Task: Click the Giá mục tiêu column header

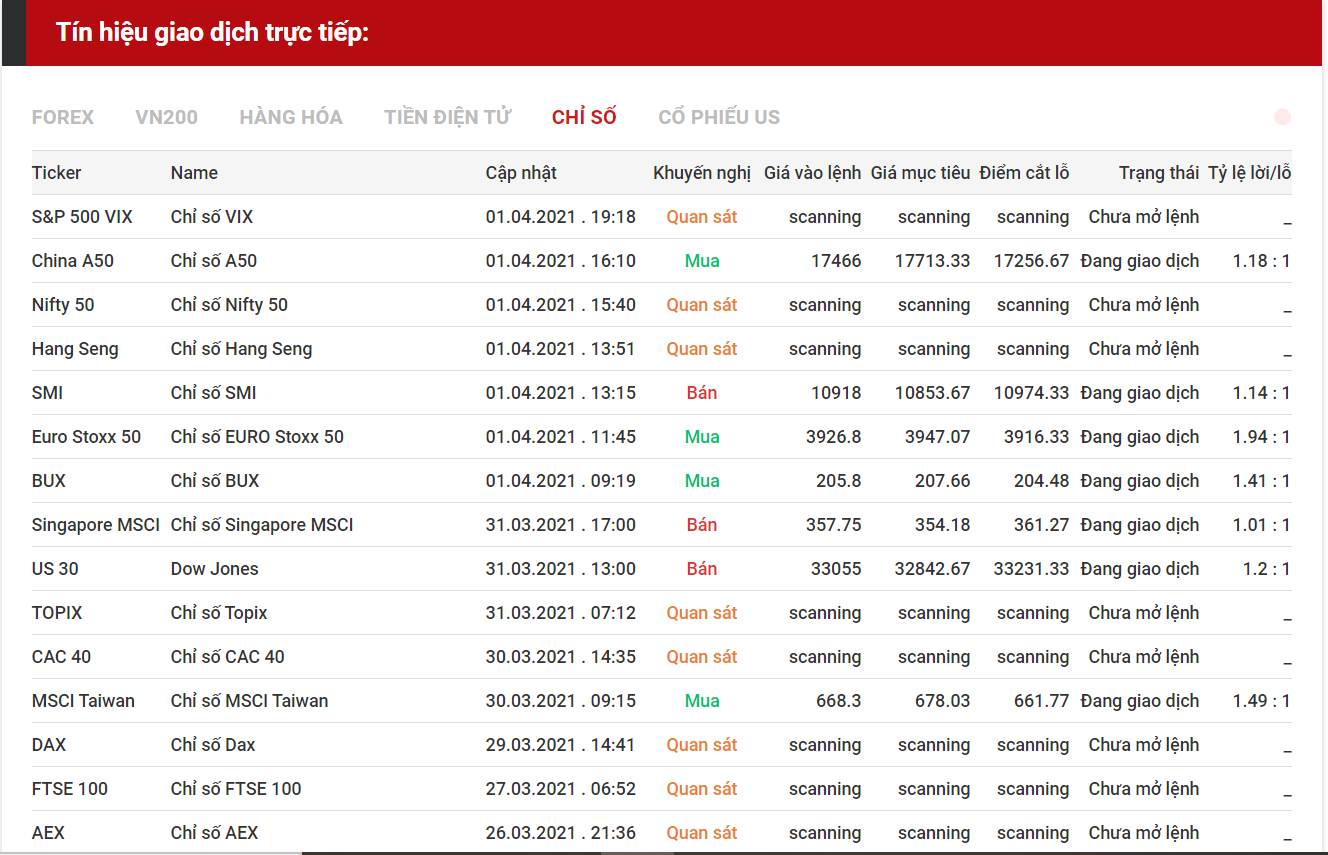Action: click(920, 173)
